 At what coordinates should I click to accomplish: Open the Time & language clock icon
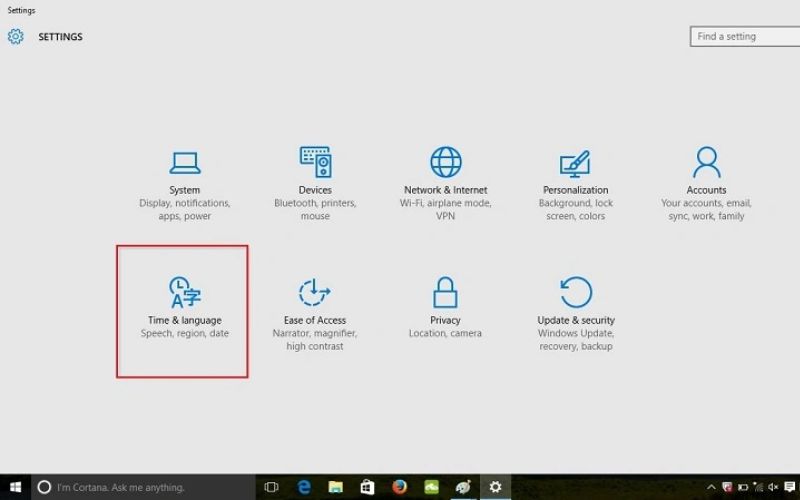tap(185, 292)
